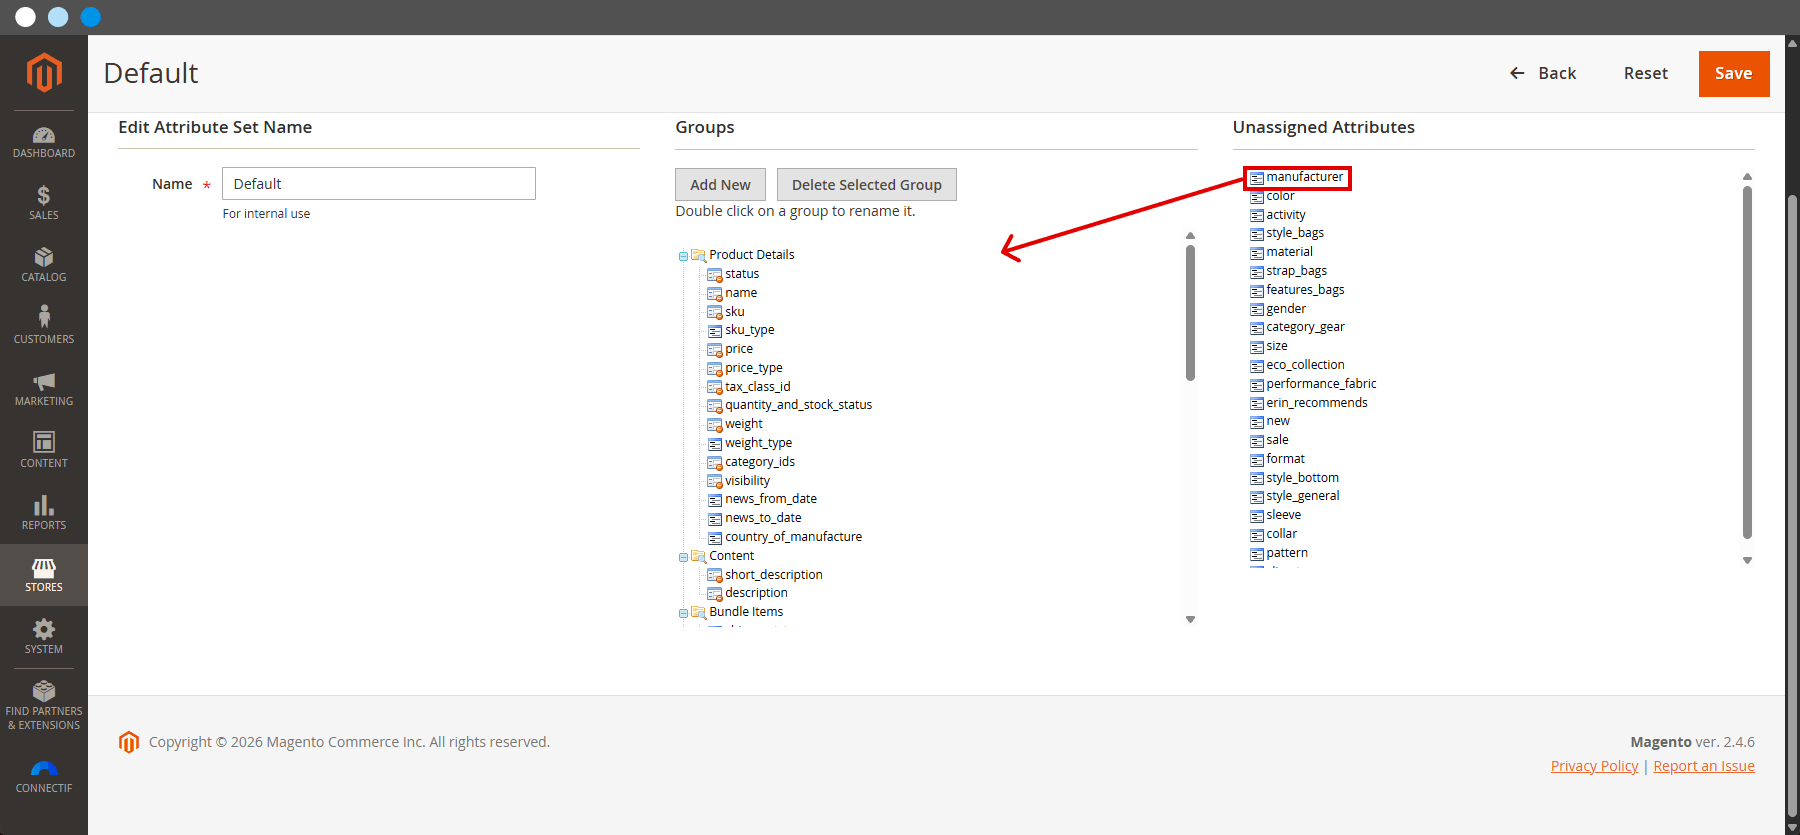Open the Content sidebar menu
The height and width of the screenshot is (835, 1800).
(x=44, y=451)
